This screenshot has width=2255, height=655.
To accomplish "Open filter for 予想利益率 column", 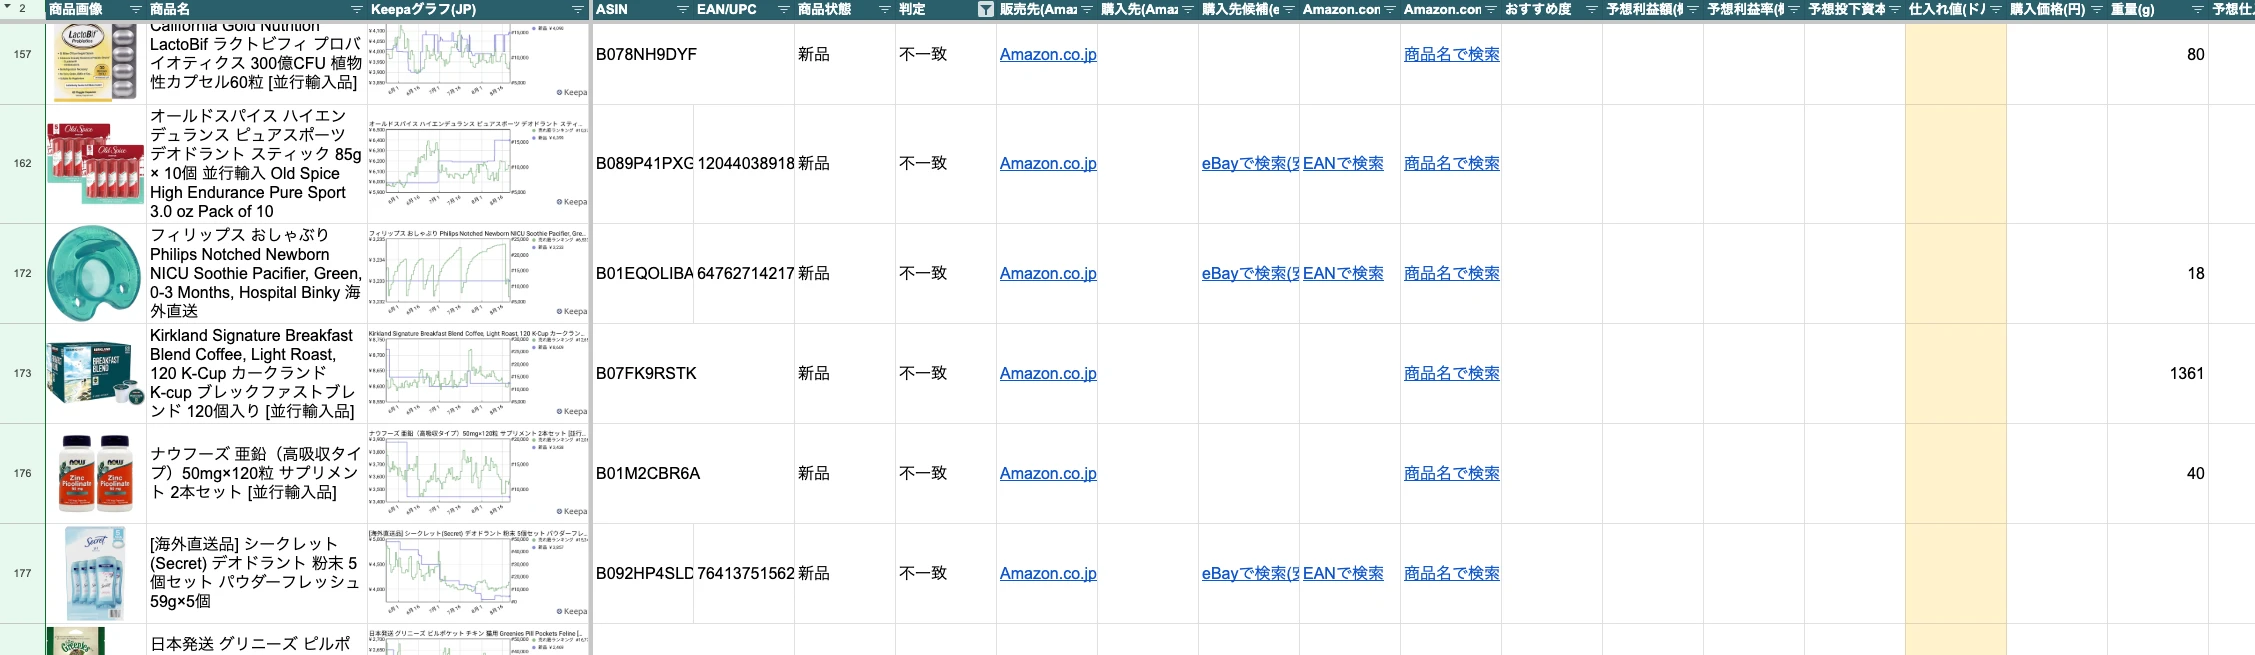I will 1794,9.
